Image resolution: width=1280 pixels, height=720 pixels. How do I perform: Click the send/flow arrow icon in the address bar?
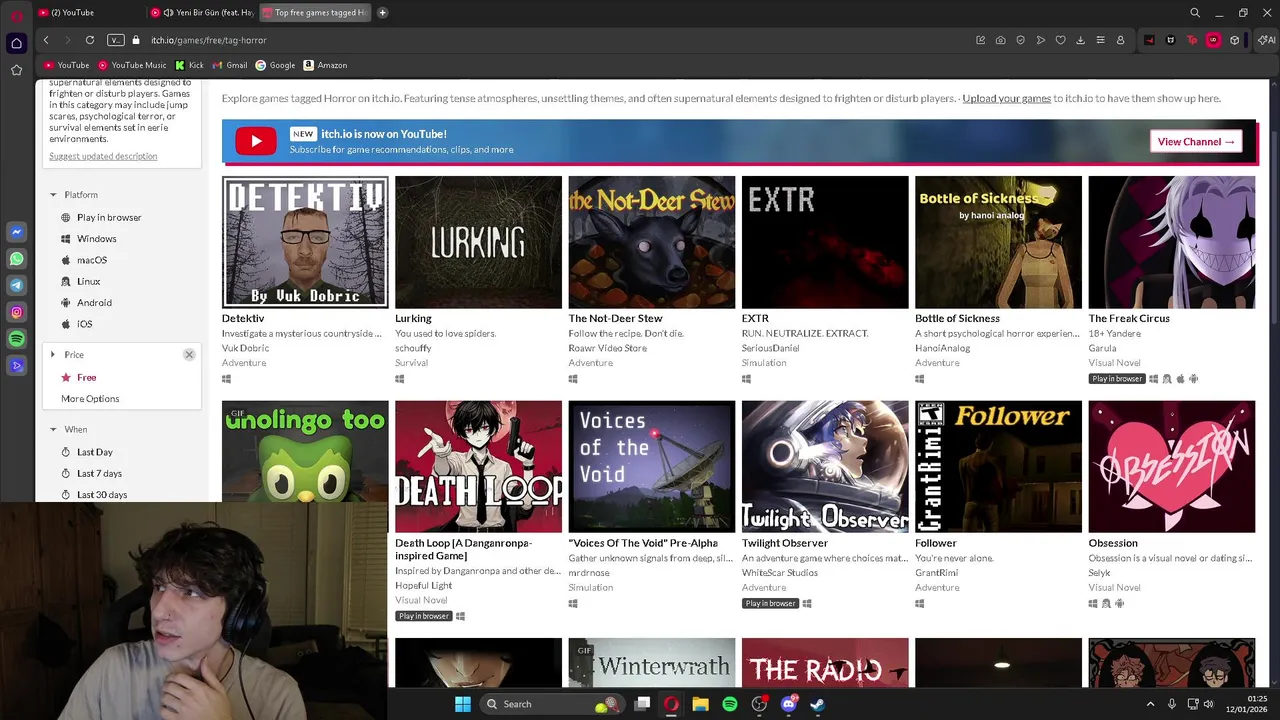point(1040,40)
